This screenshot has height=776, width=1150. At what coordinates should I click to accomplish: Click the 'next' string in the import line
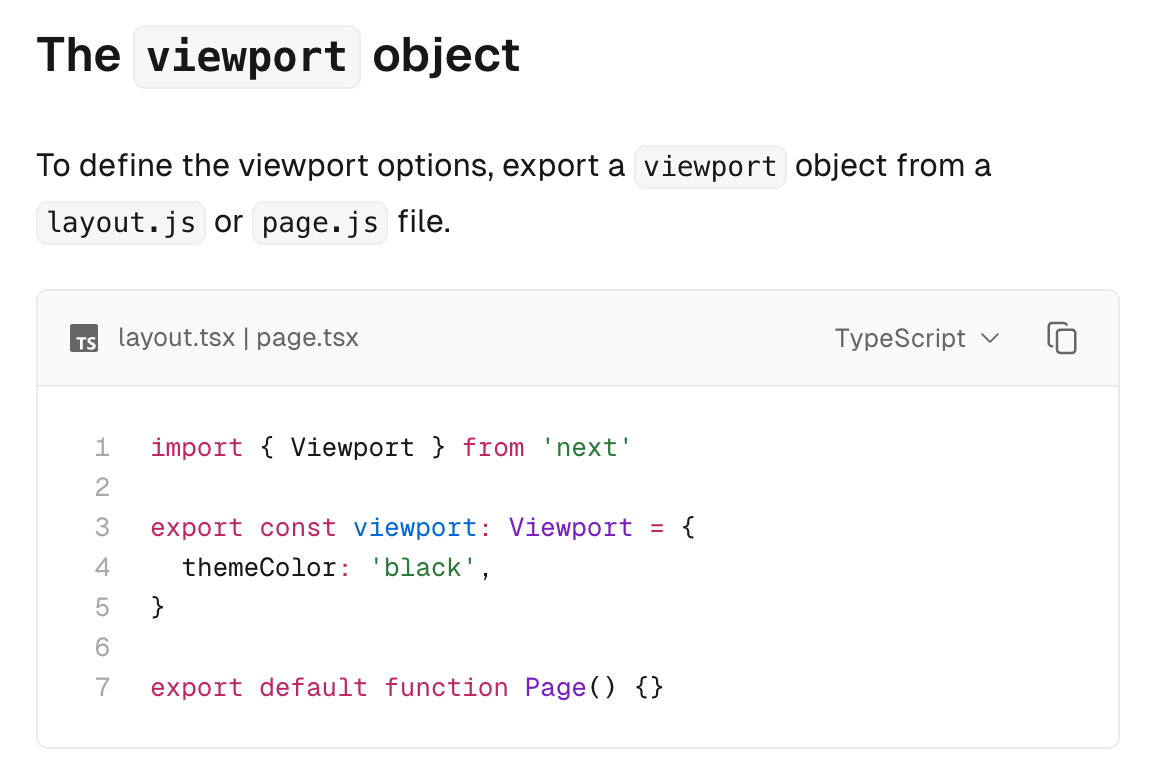point(586,447)
